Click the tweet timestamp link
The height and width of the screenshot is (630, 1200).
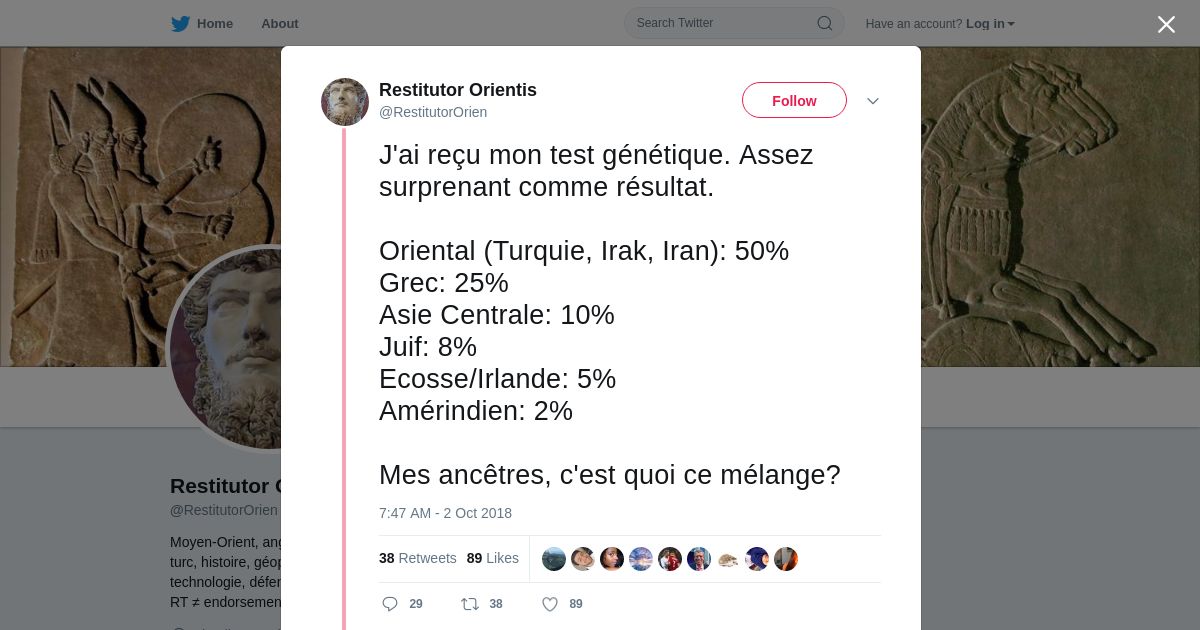(445, 513)
